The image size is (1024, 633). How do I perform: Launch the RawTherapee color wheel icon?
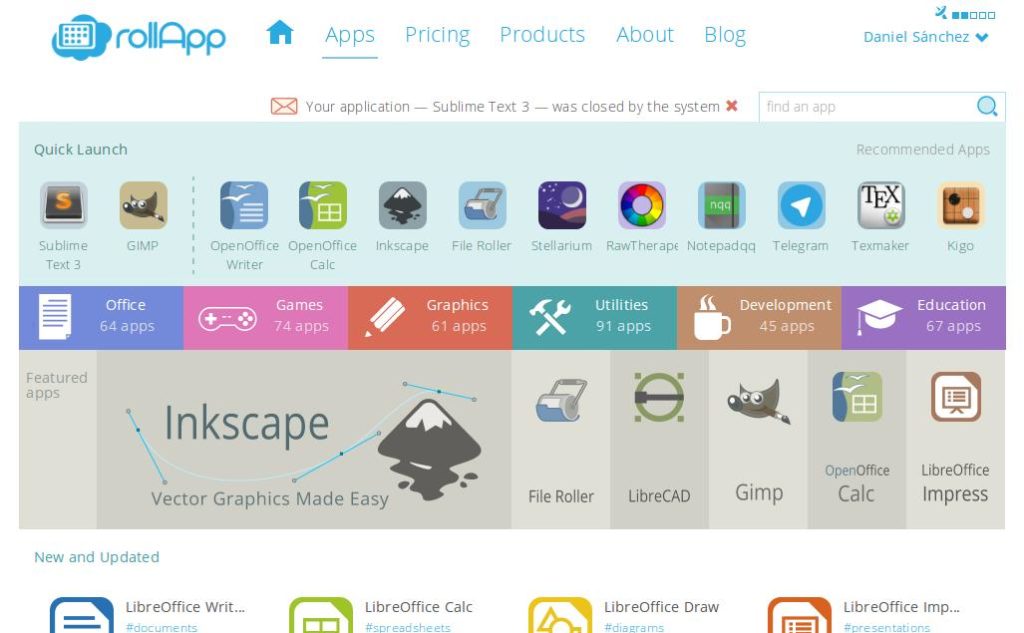click(641, 205)
